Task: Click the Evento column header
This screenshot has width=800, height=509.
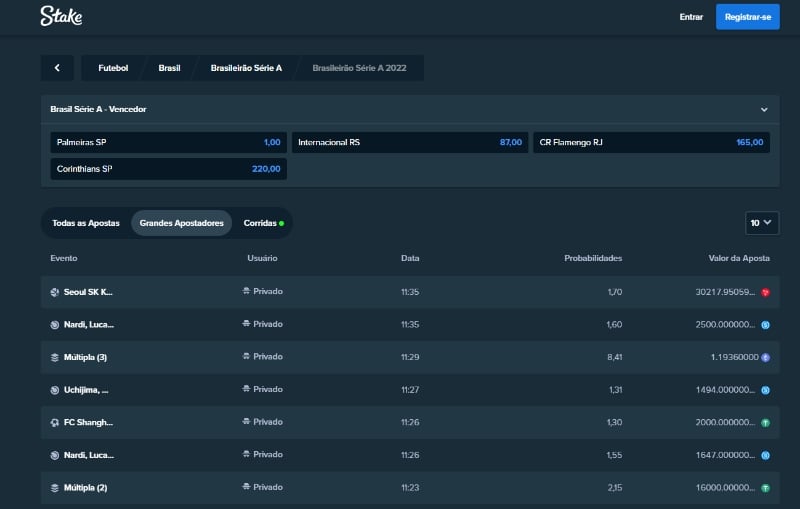Action: pos(64,258)
